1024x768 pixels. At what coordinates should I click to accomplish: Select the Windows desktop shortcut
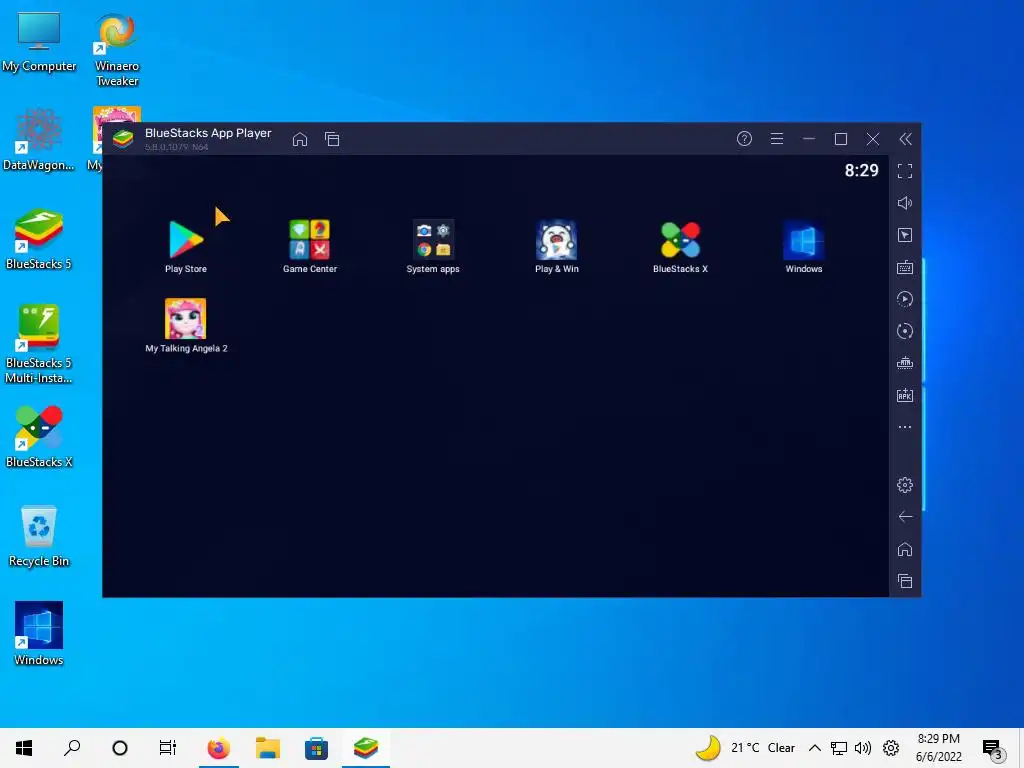point(39,634)
